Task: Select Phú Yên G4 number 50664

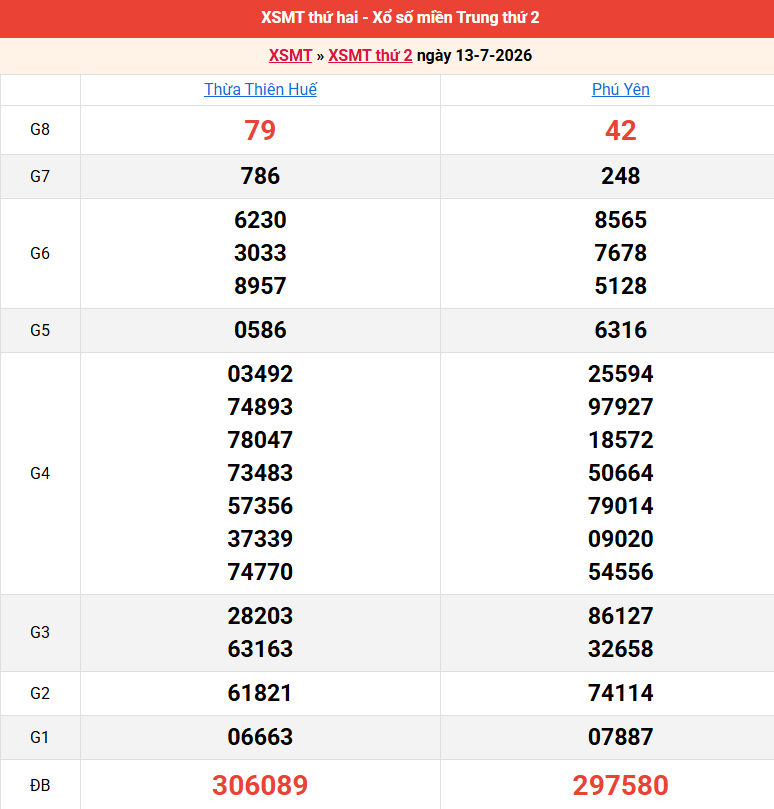Action: 620,473
